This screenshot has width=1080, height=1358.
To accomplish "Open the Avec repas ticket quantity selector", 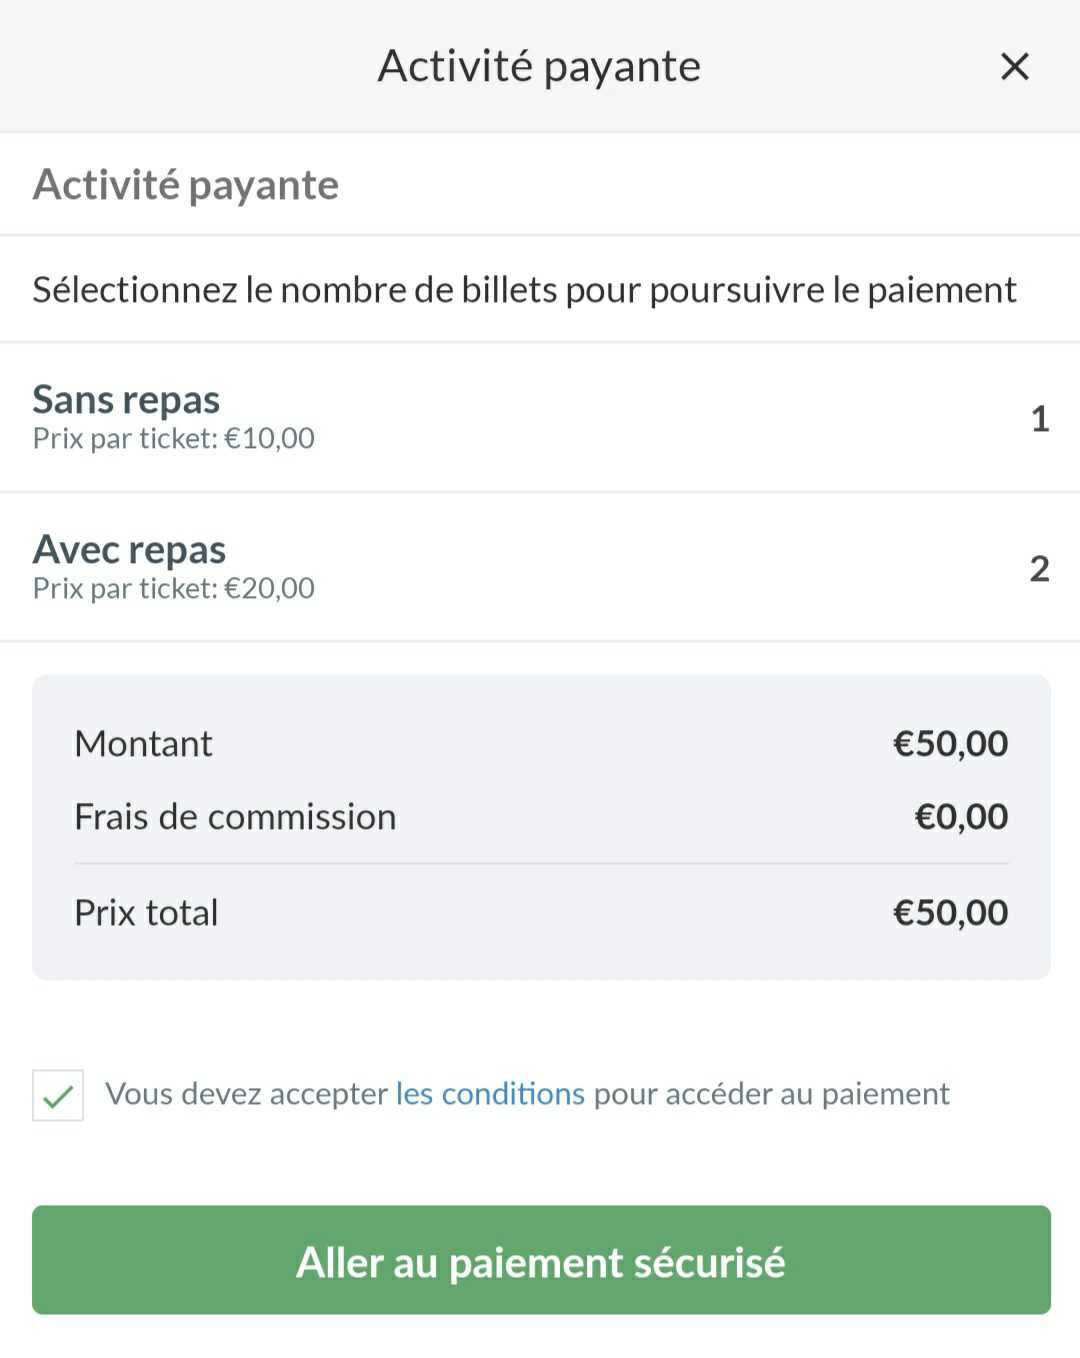I will [1039, 568].
